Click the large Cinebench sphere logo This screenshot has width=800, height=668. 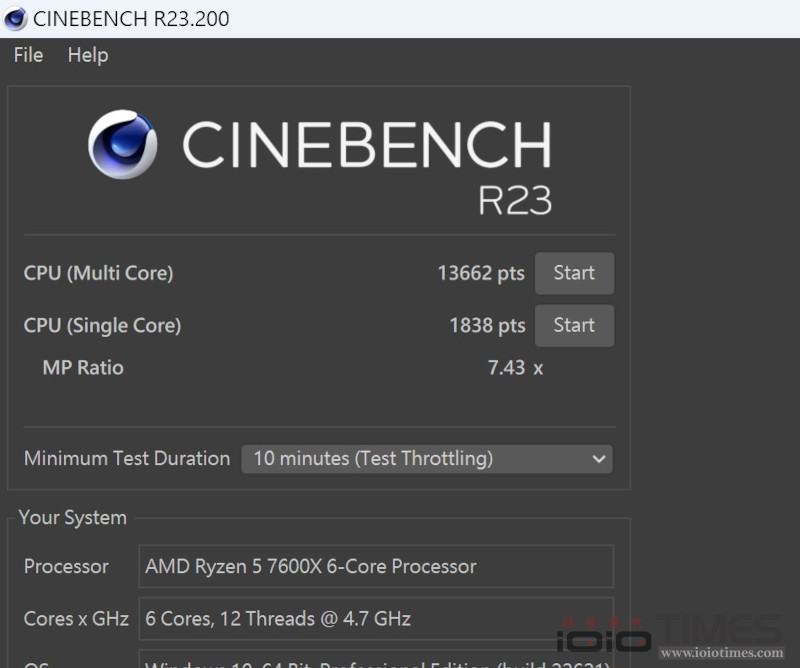click(x=122, y=144)
